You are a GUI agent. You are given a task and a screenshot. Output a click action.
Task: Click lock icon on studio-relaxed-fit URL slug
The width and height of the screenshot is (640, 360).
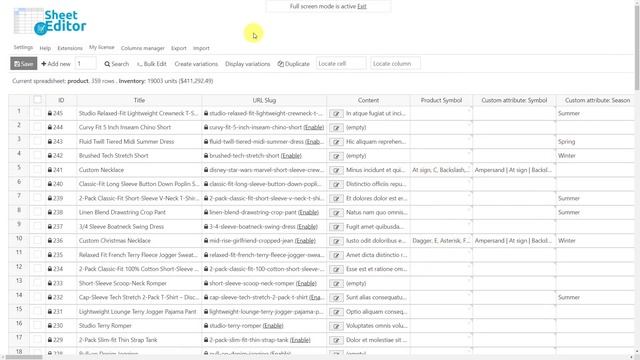point(206,113)
